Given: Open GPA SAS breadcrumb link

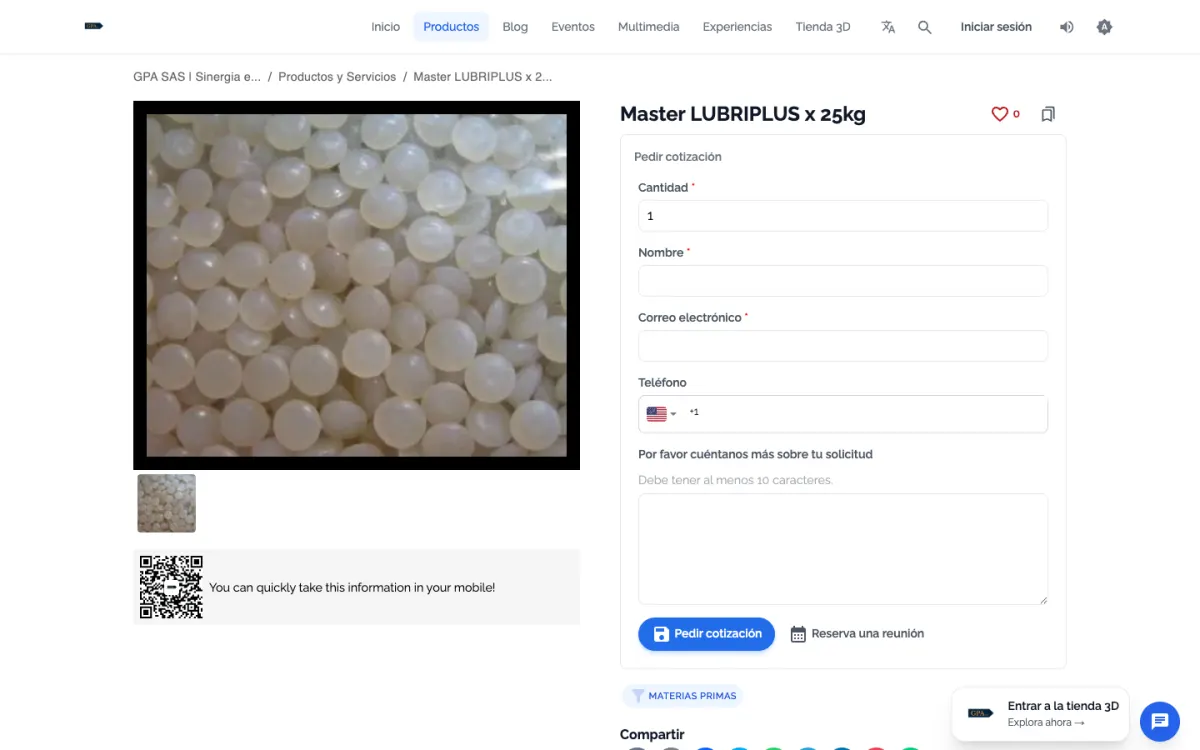Looking at the screenshot, I should [197, 76].
